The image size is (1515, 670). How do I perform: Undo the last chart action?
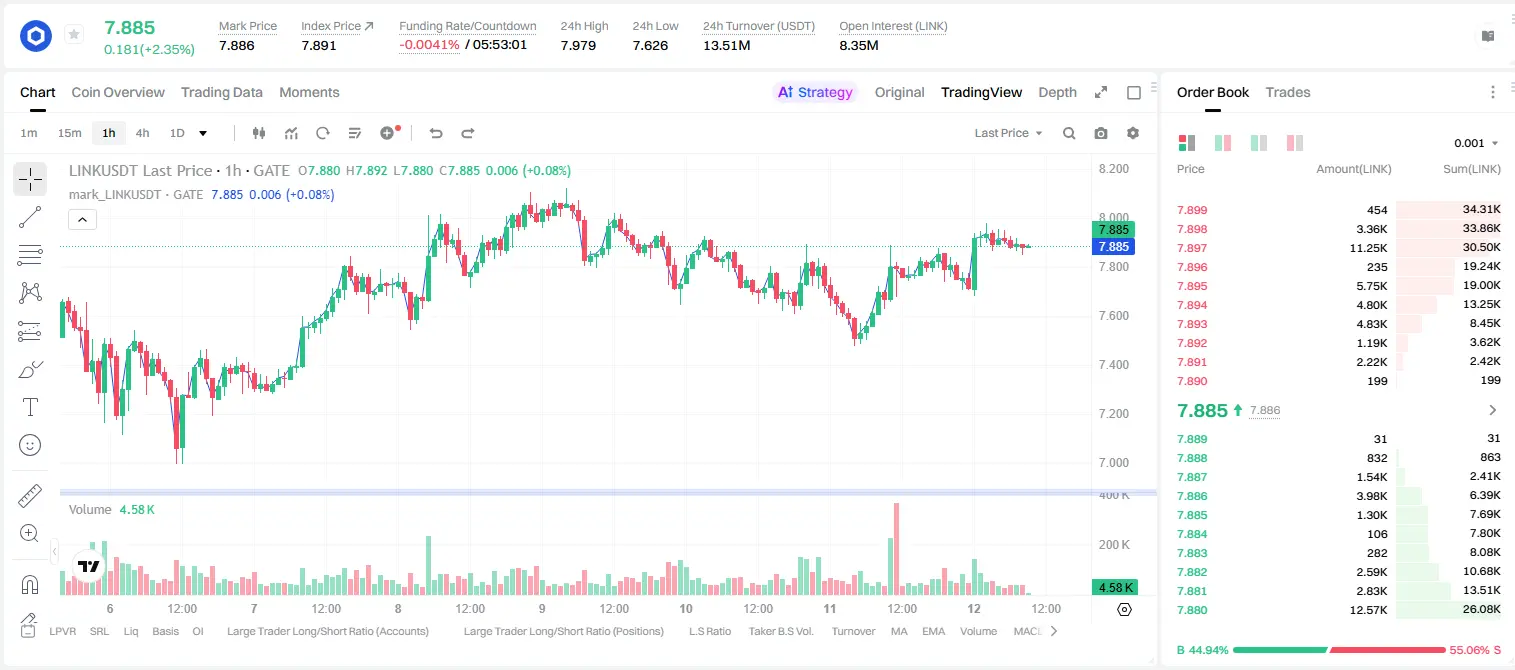coord(436,133)
